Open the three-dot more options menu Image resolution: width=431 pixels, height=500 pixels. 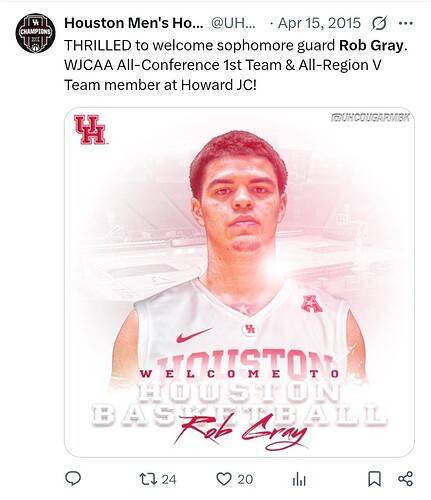coord(406,23)
